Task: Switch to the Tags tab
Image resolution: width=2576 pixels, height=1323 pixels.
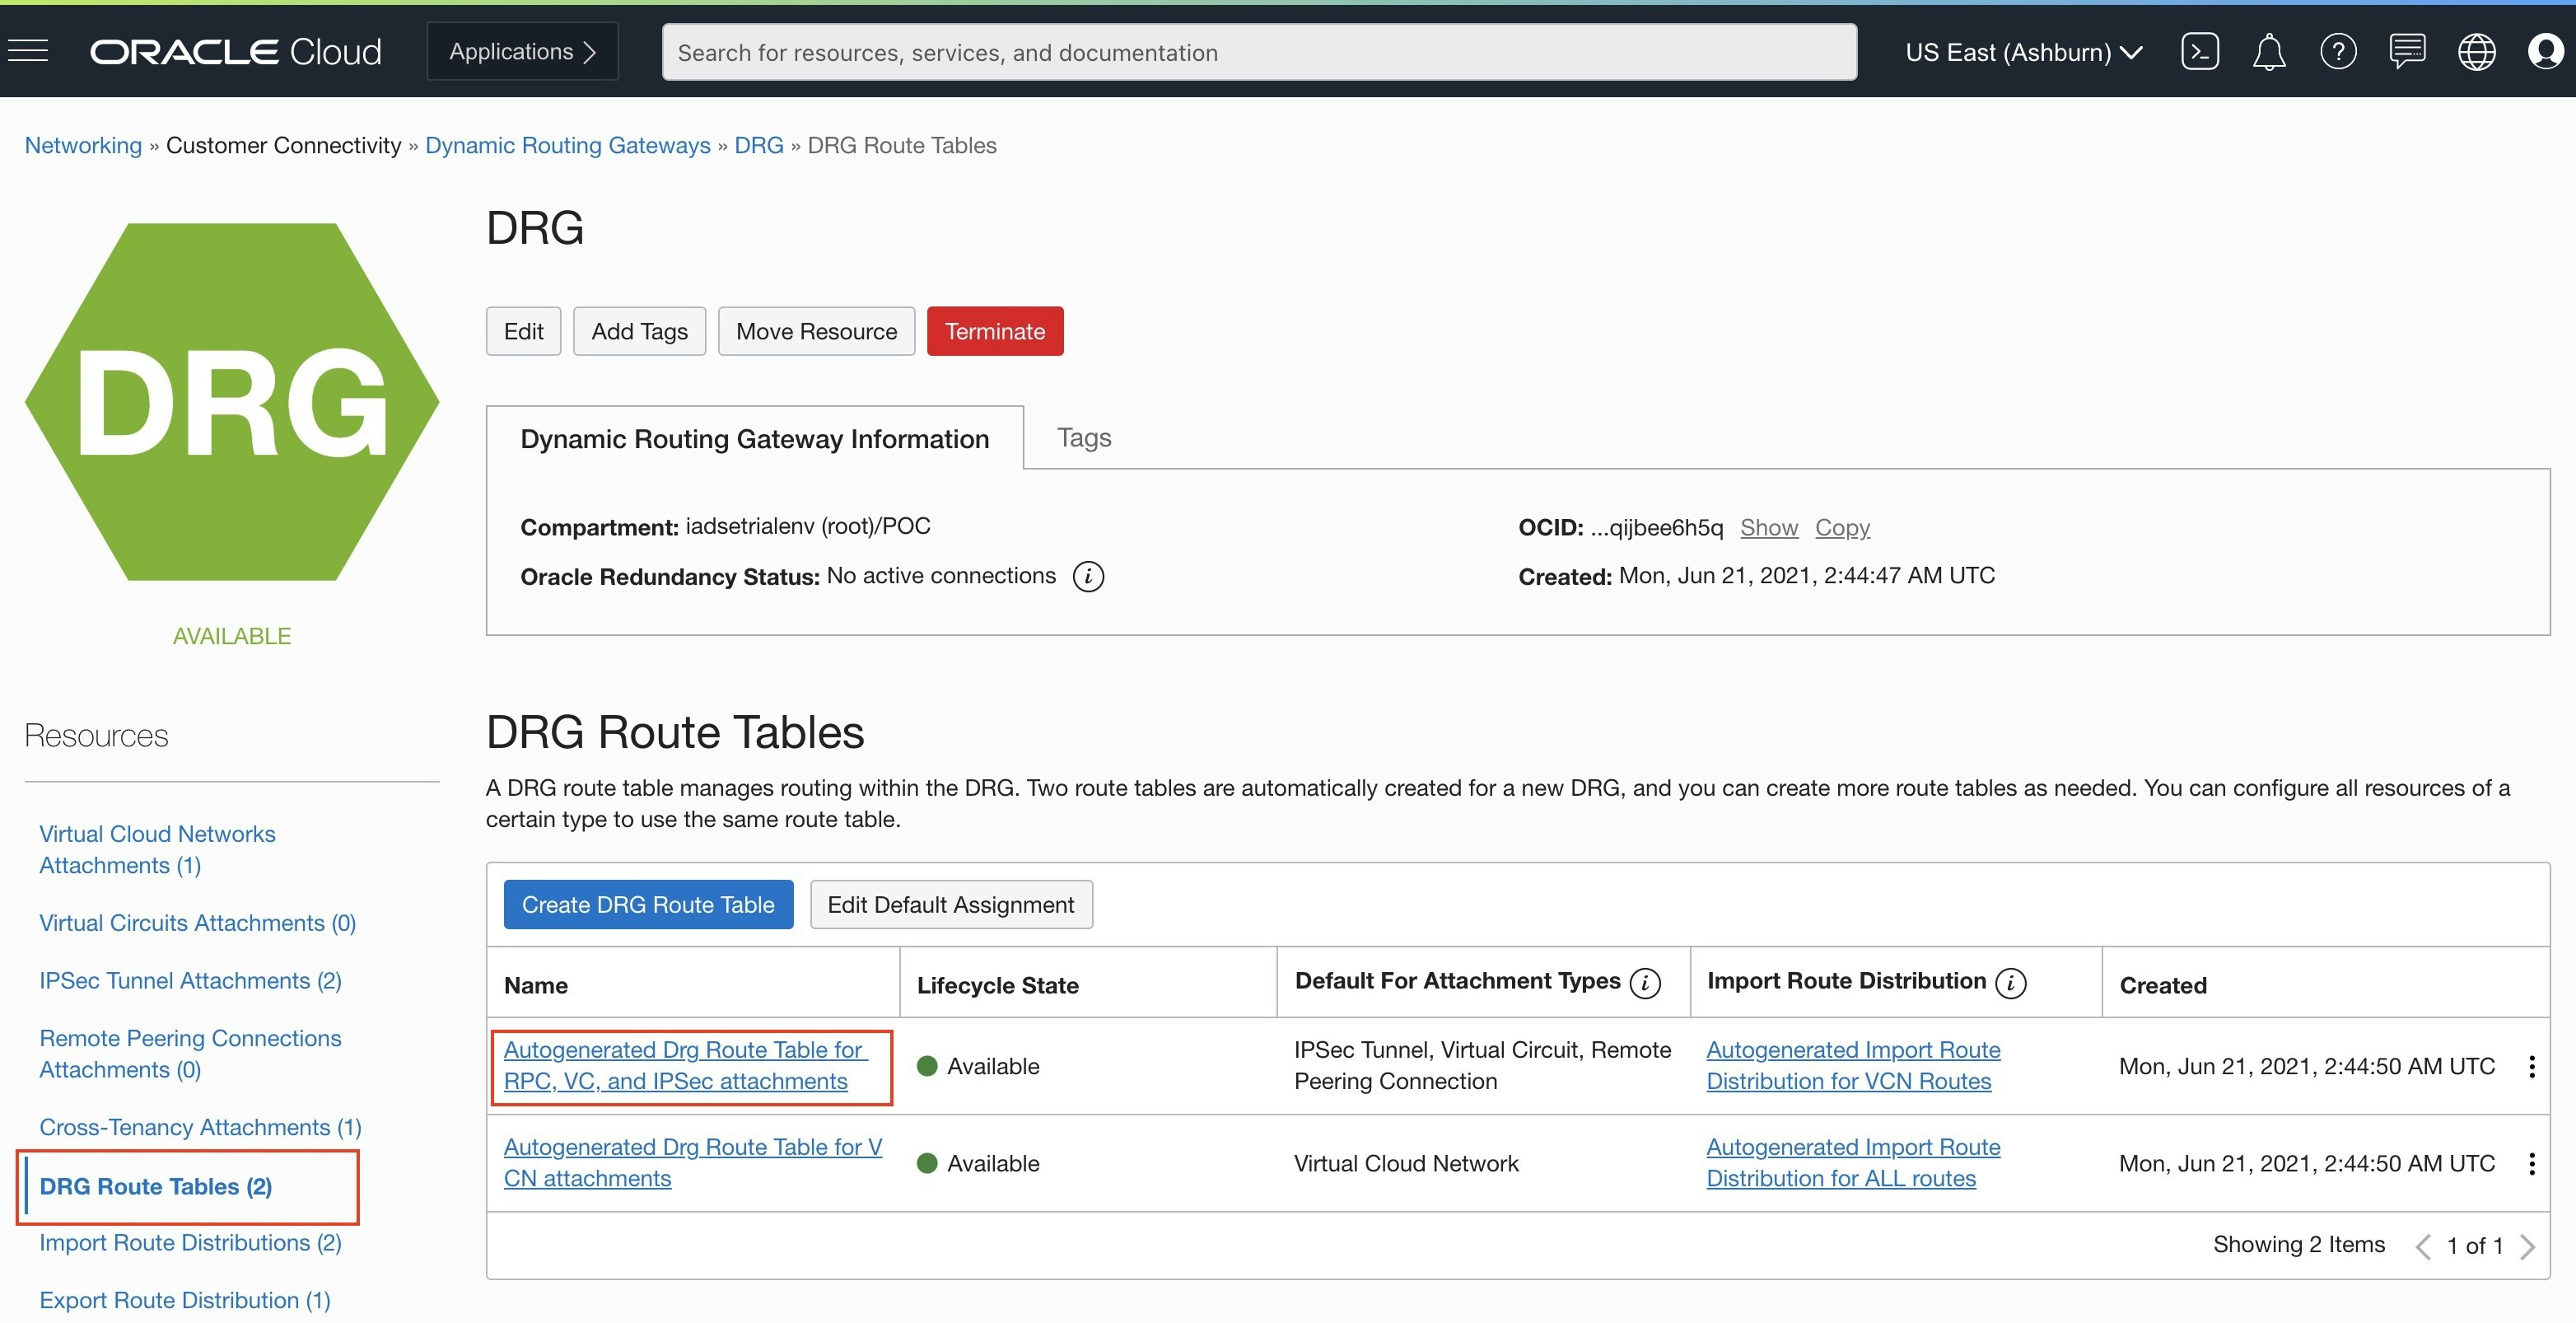Action: (x=1083, y=437)
